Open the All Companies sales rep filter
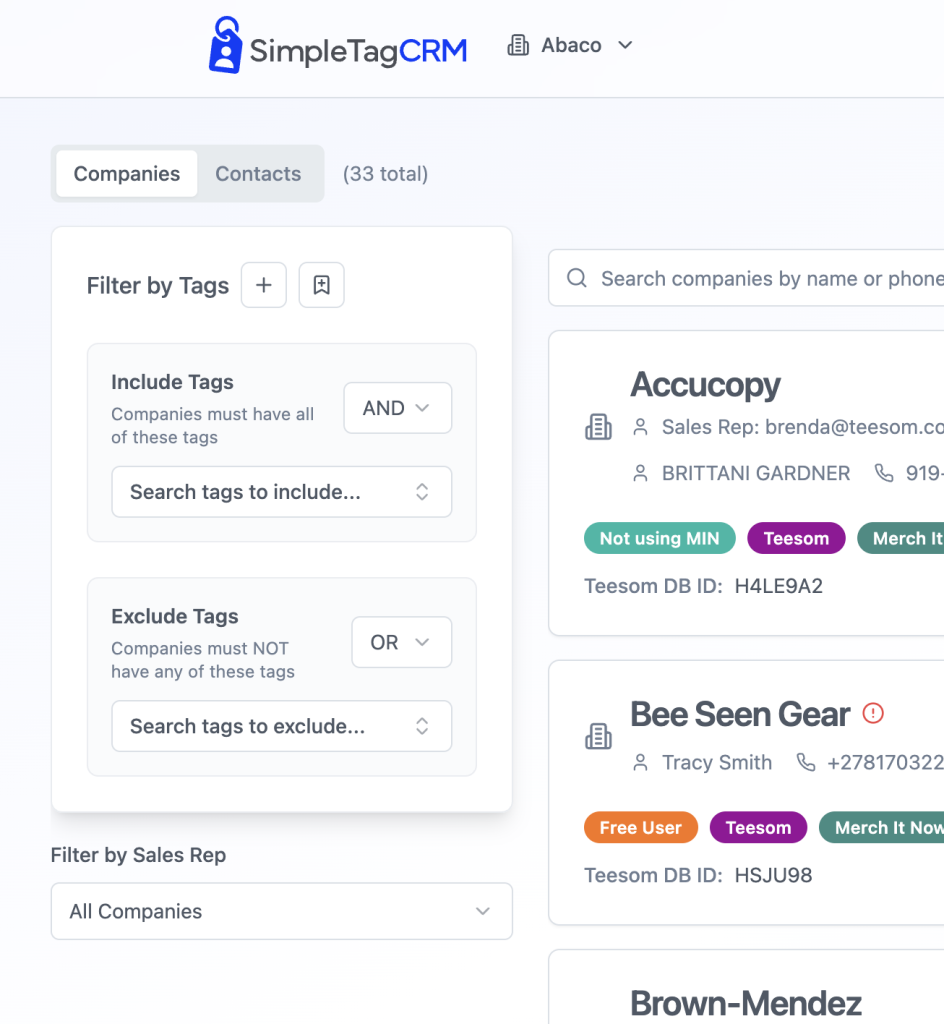944x1024 pixels. point(281,911)
